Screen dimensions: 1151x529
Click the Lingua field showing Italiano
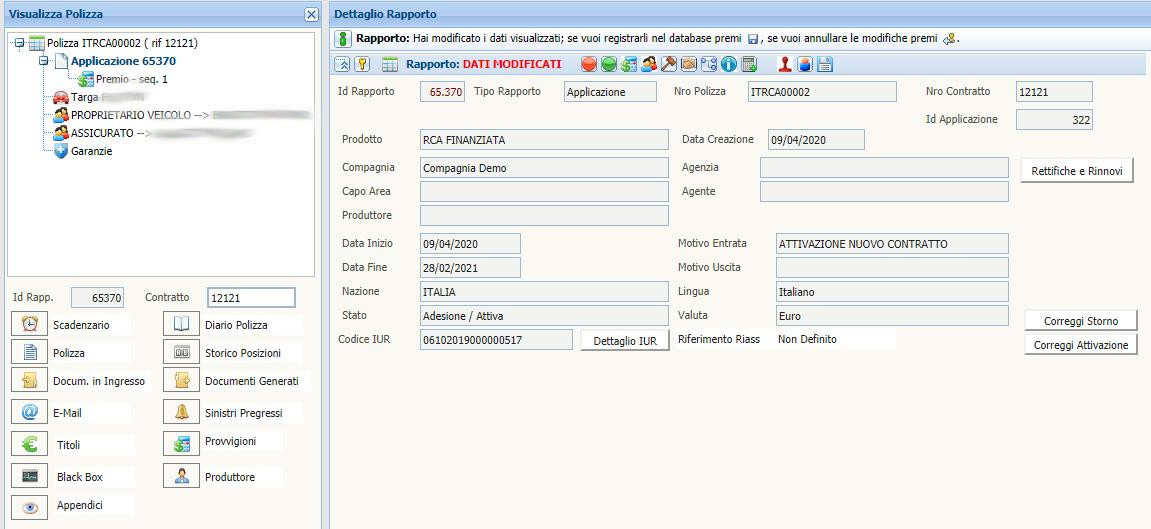pyautogui.click(x=892, y=291)
